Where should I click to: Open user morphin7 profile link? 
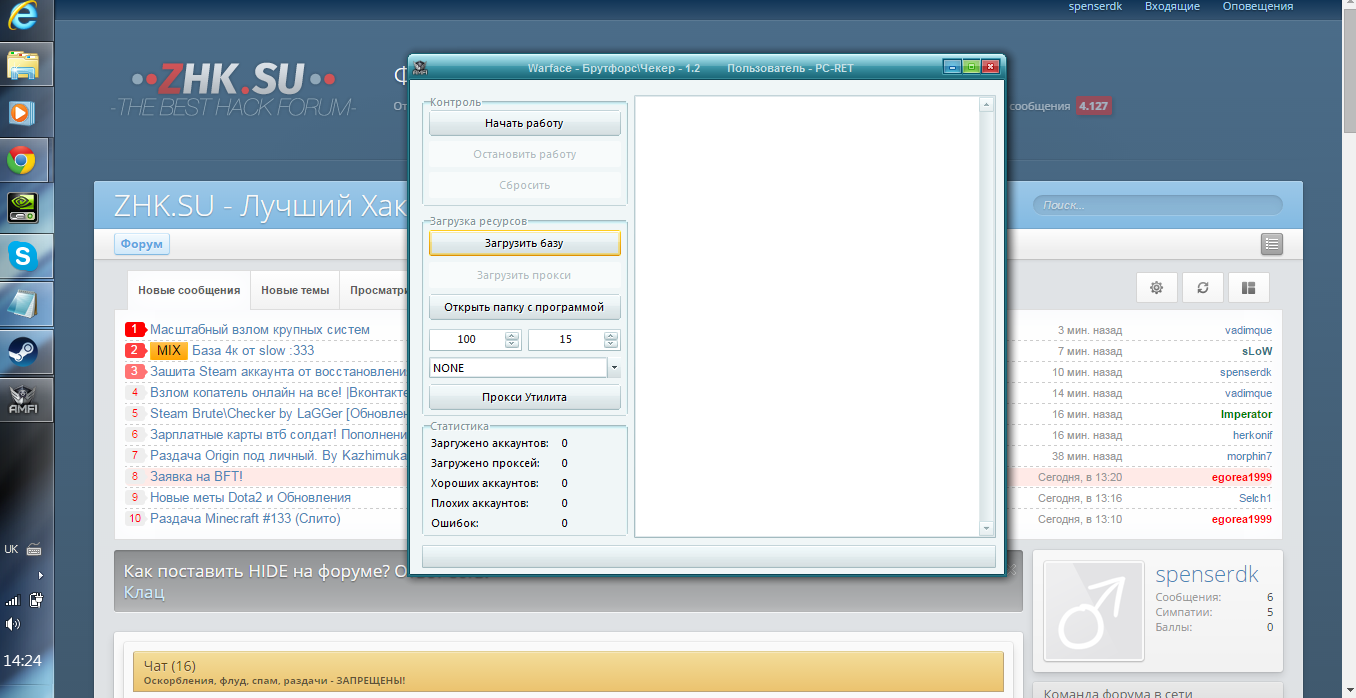(x=1249, y=456)
